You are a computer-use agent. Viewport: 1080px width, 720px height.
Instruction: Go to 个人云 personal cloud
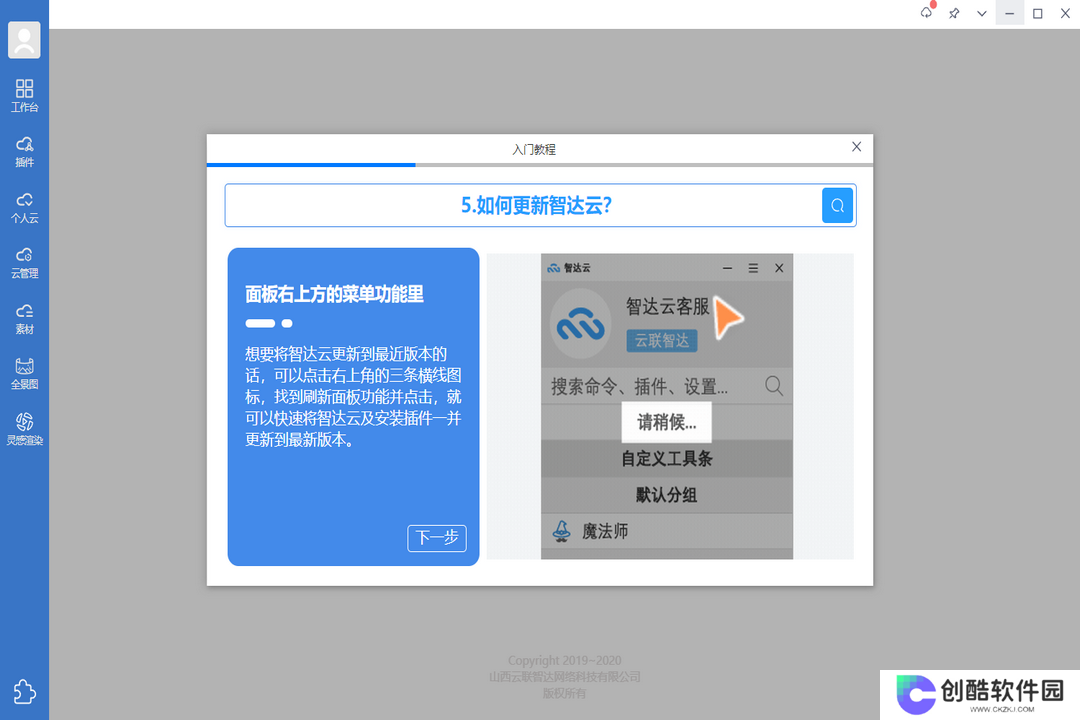(x=24, y=207)
